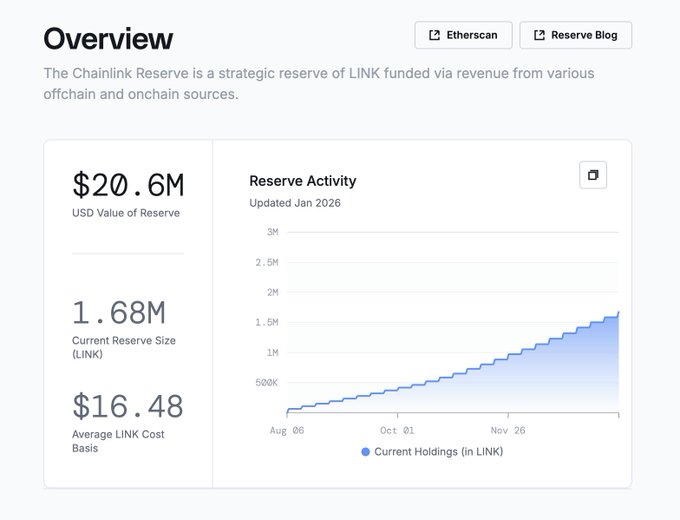This screenshot has height=520, width=680.
Task: Click the Nov 26 axis date label
Action: 507,431
